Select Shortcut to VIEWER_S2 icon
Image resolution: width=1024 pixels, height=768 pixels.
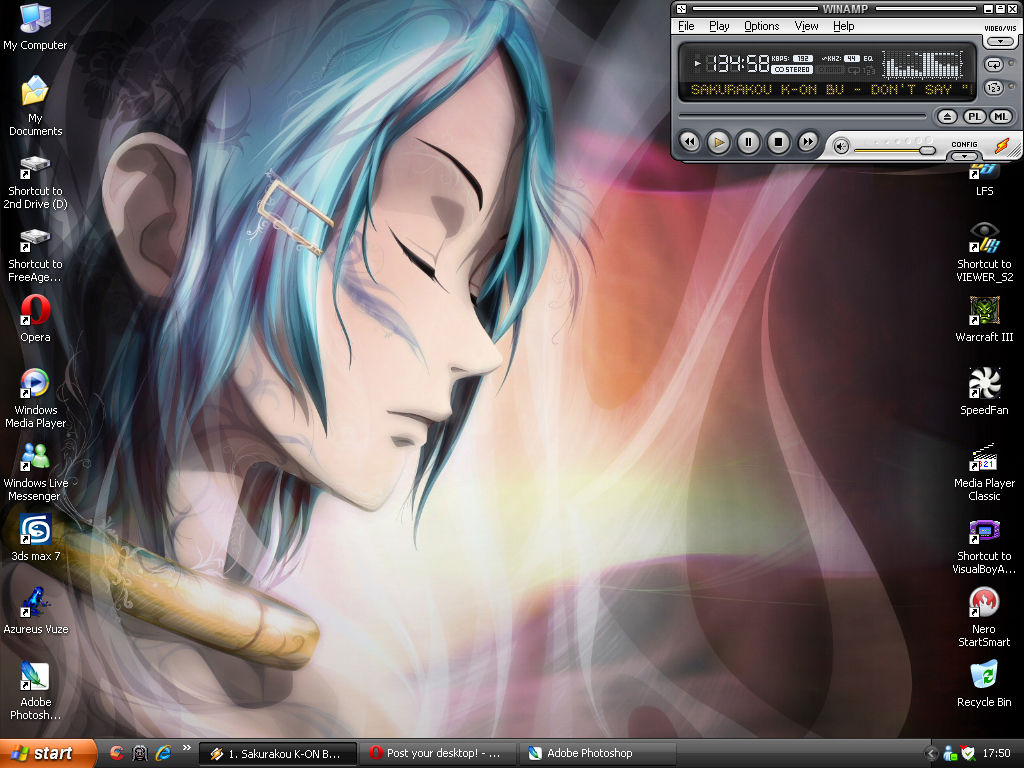point(984,238)
